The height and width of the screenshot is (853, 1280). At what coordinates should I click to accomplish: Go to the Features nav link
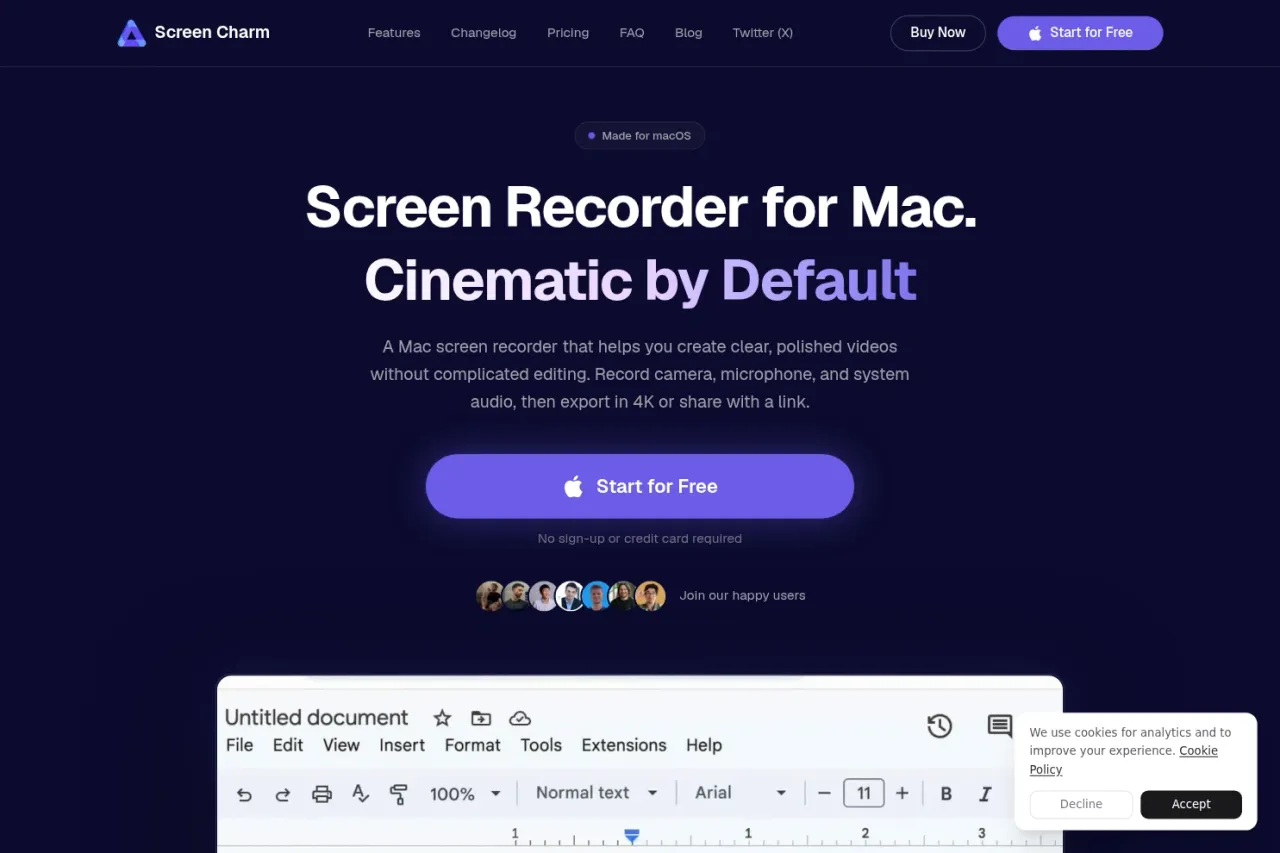394,33
